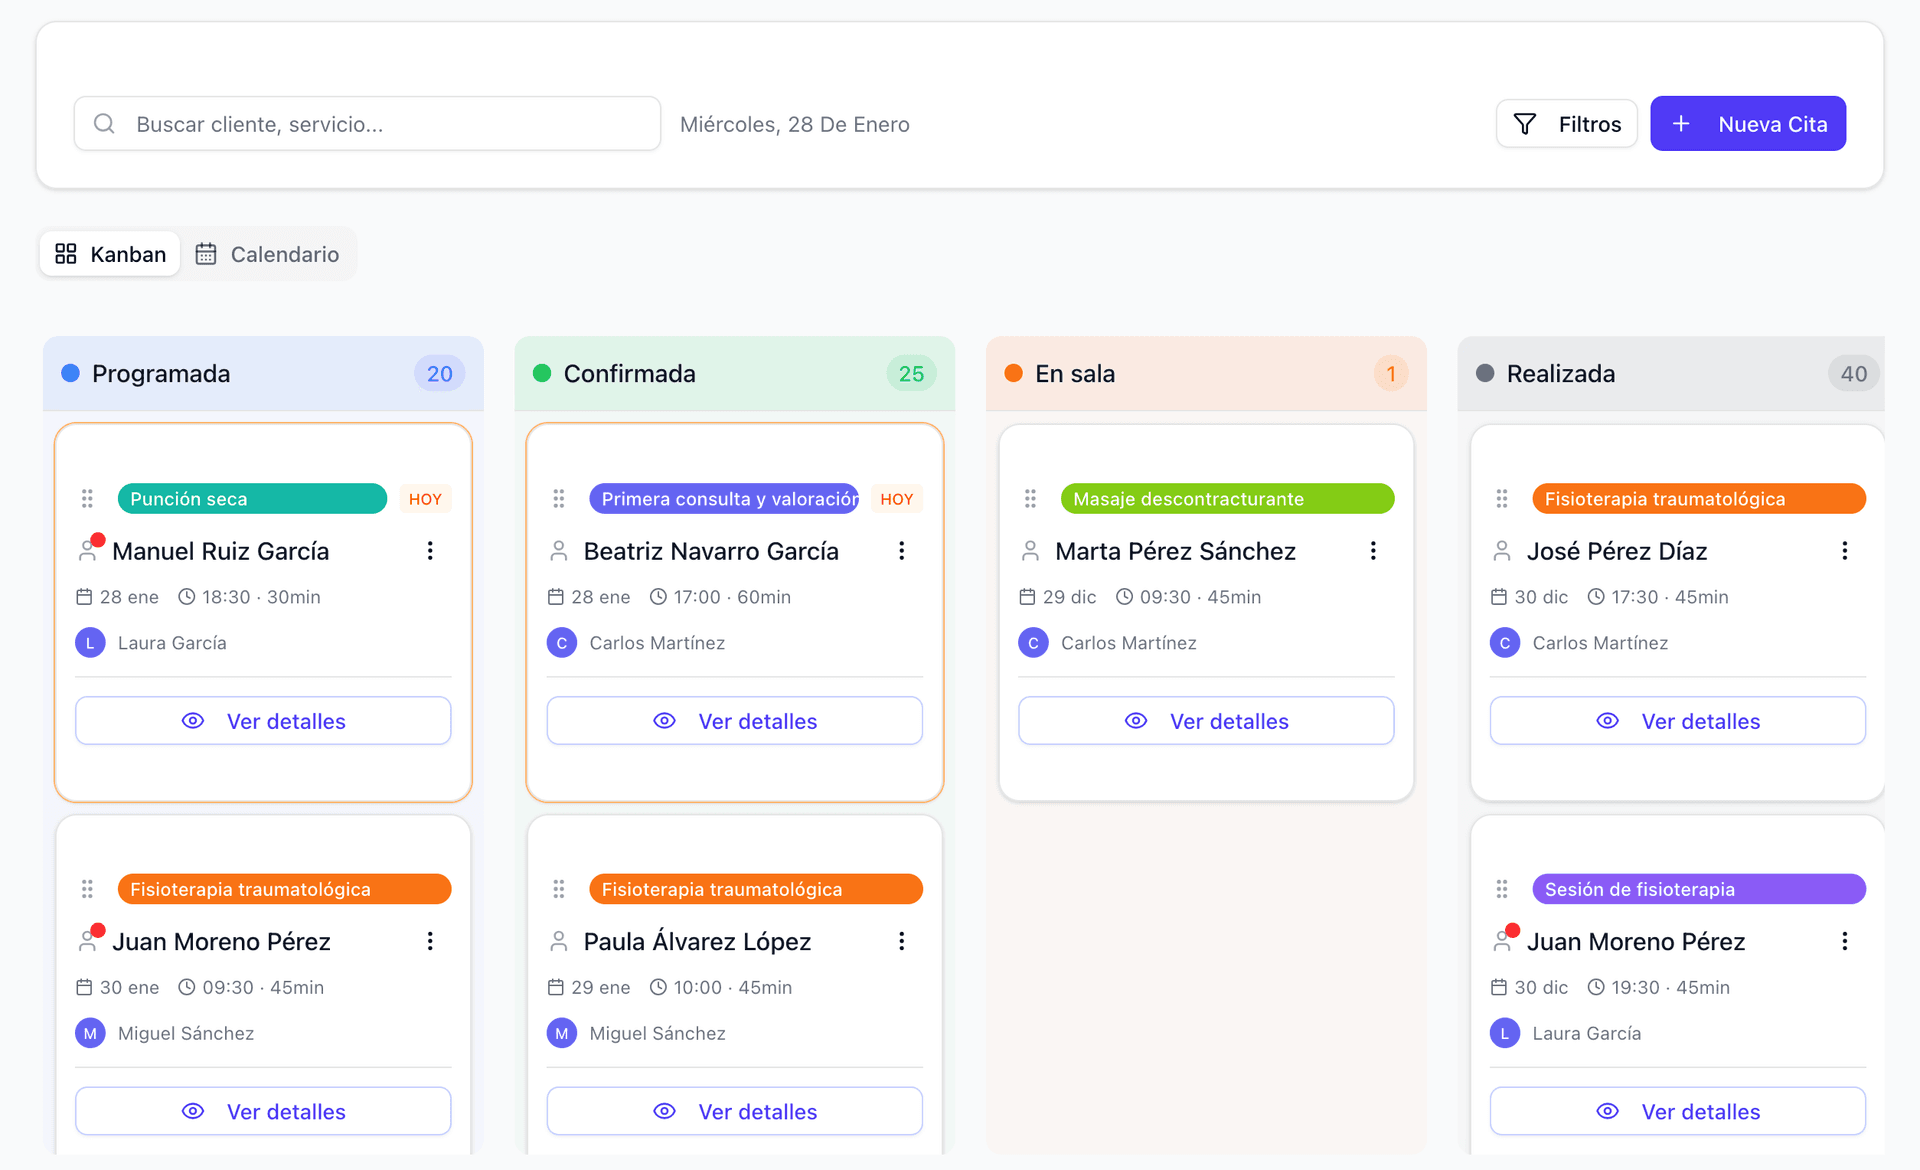
Task: Open the Filtros panel
Action: point(1566,123)
